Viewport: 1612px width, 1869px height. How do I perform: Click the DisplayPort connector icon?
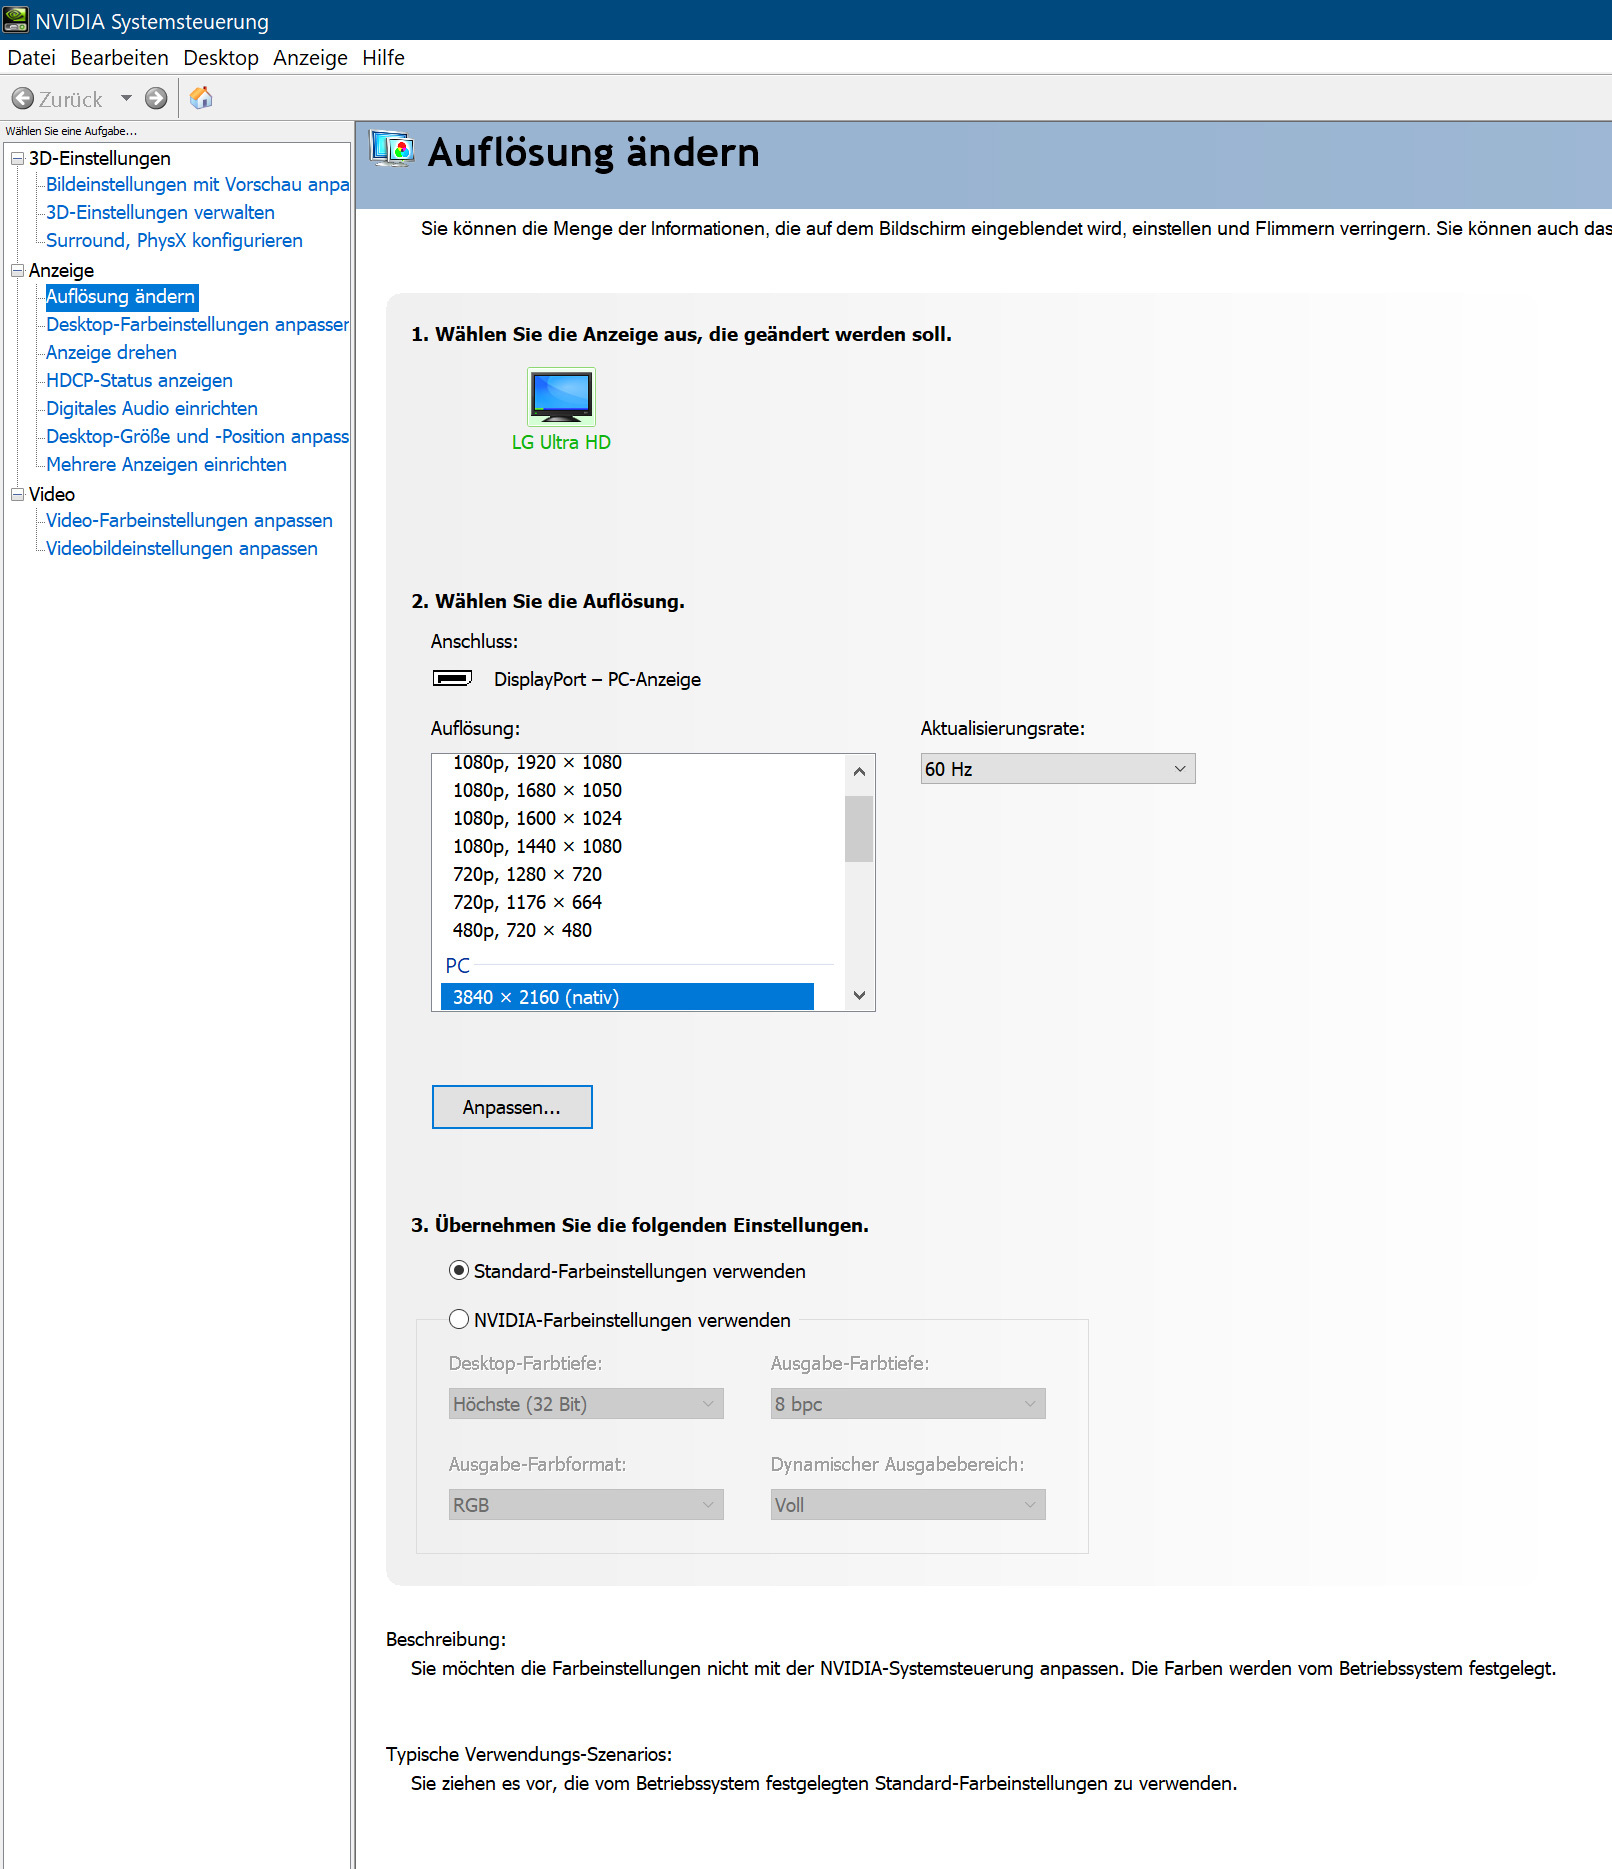click(452, 678)
